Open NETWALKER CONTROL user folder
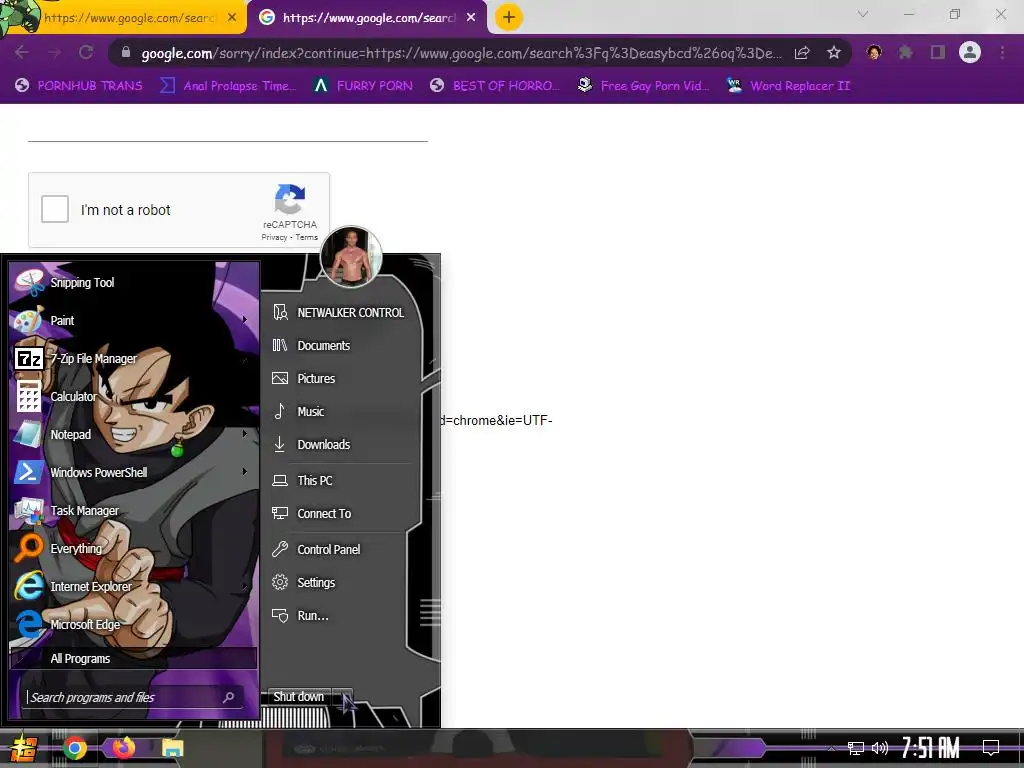Screen dimensions: 1024x768 coord(340,313)
